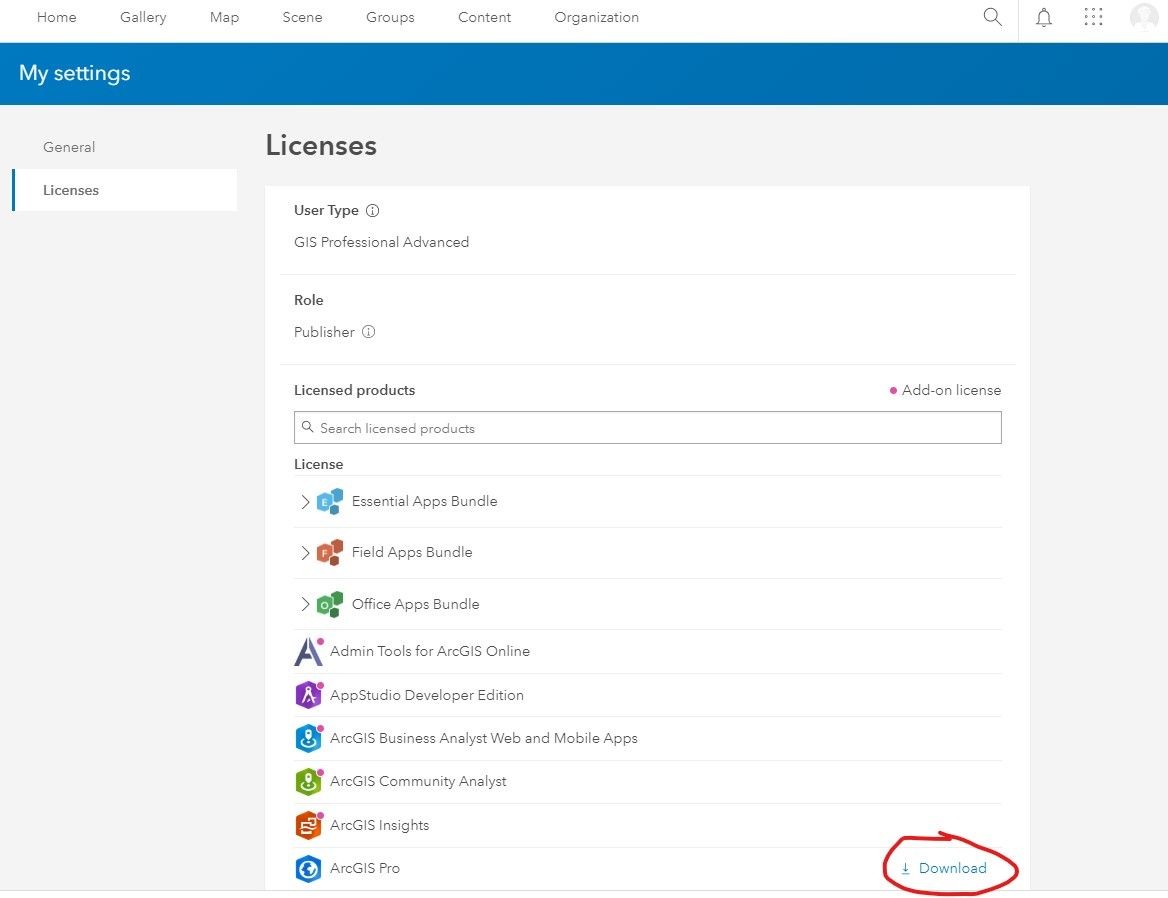Click the Essential Apps Bundle product icon
This screenshot has height=898, width=1168.
330,501
